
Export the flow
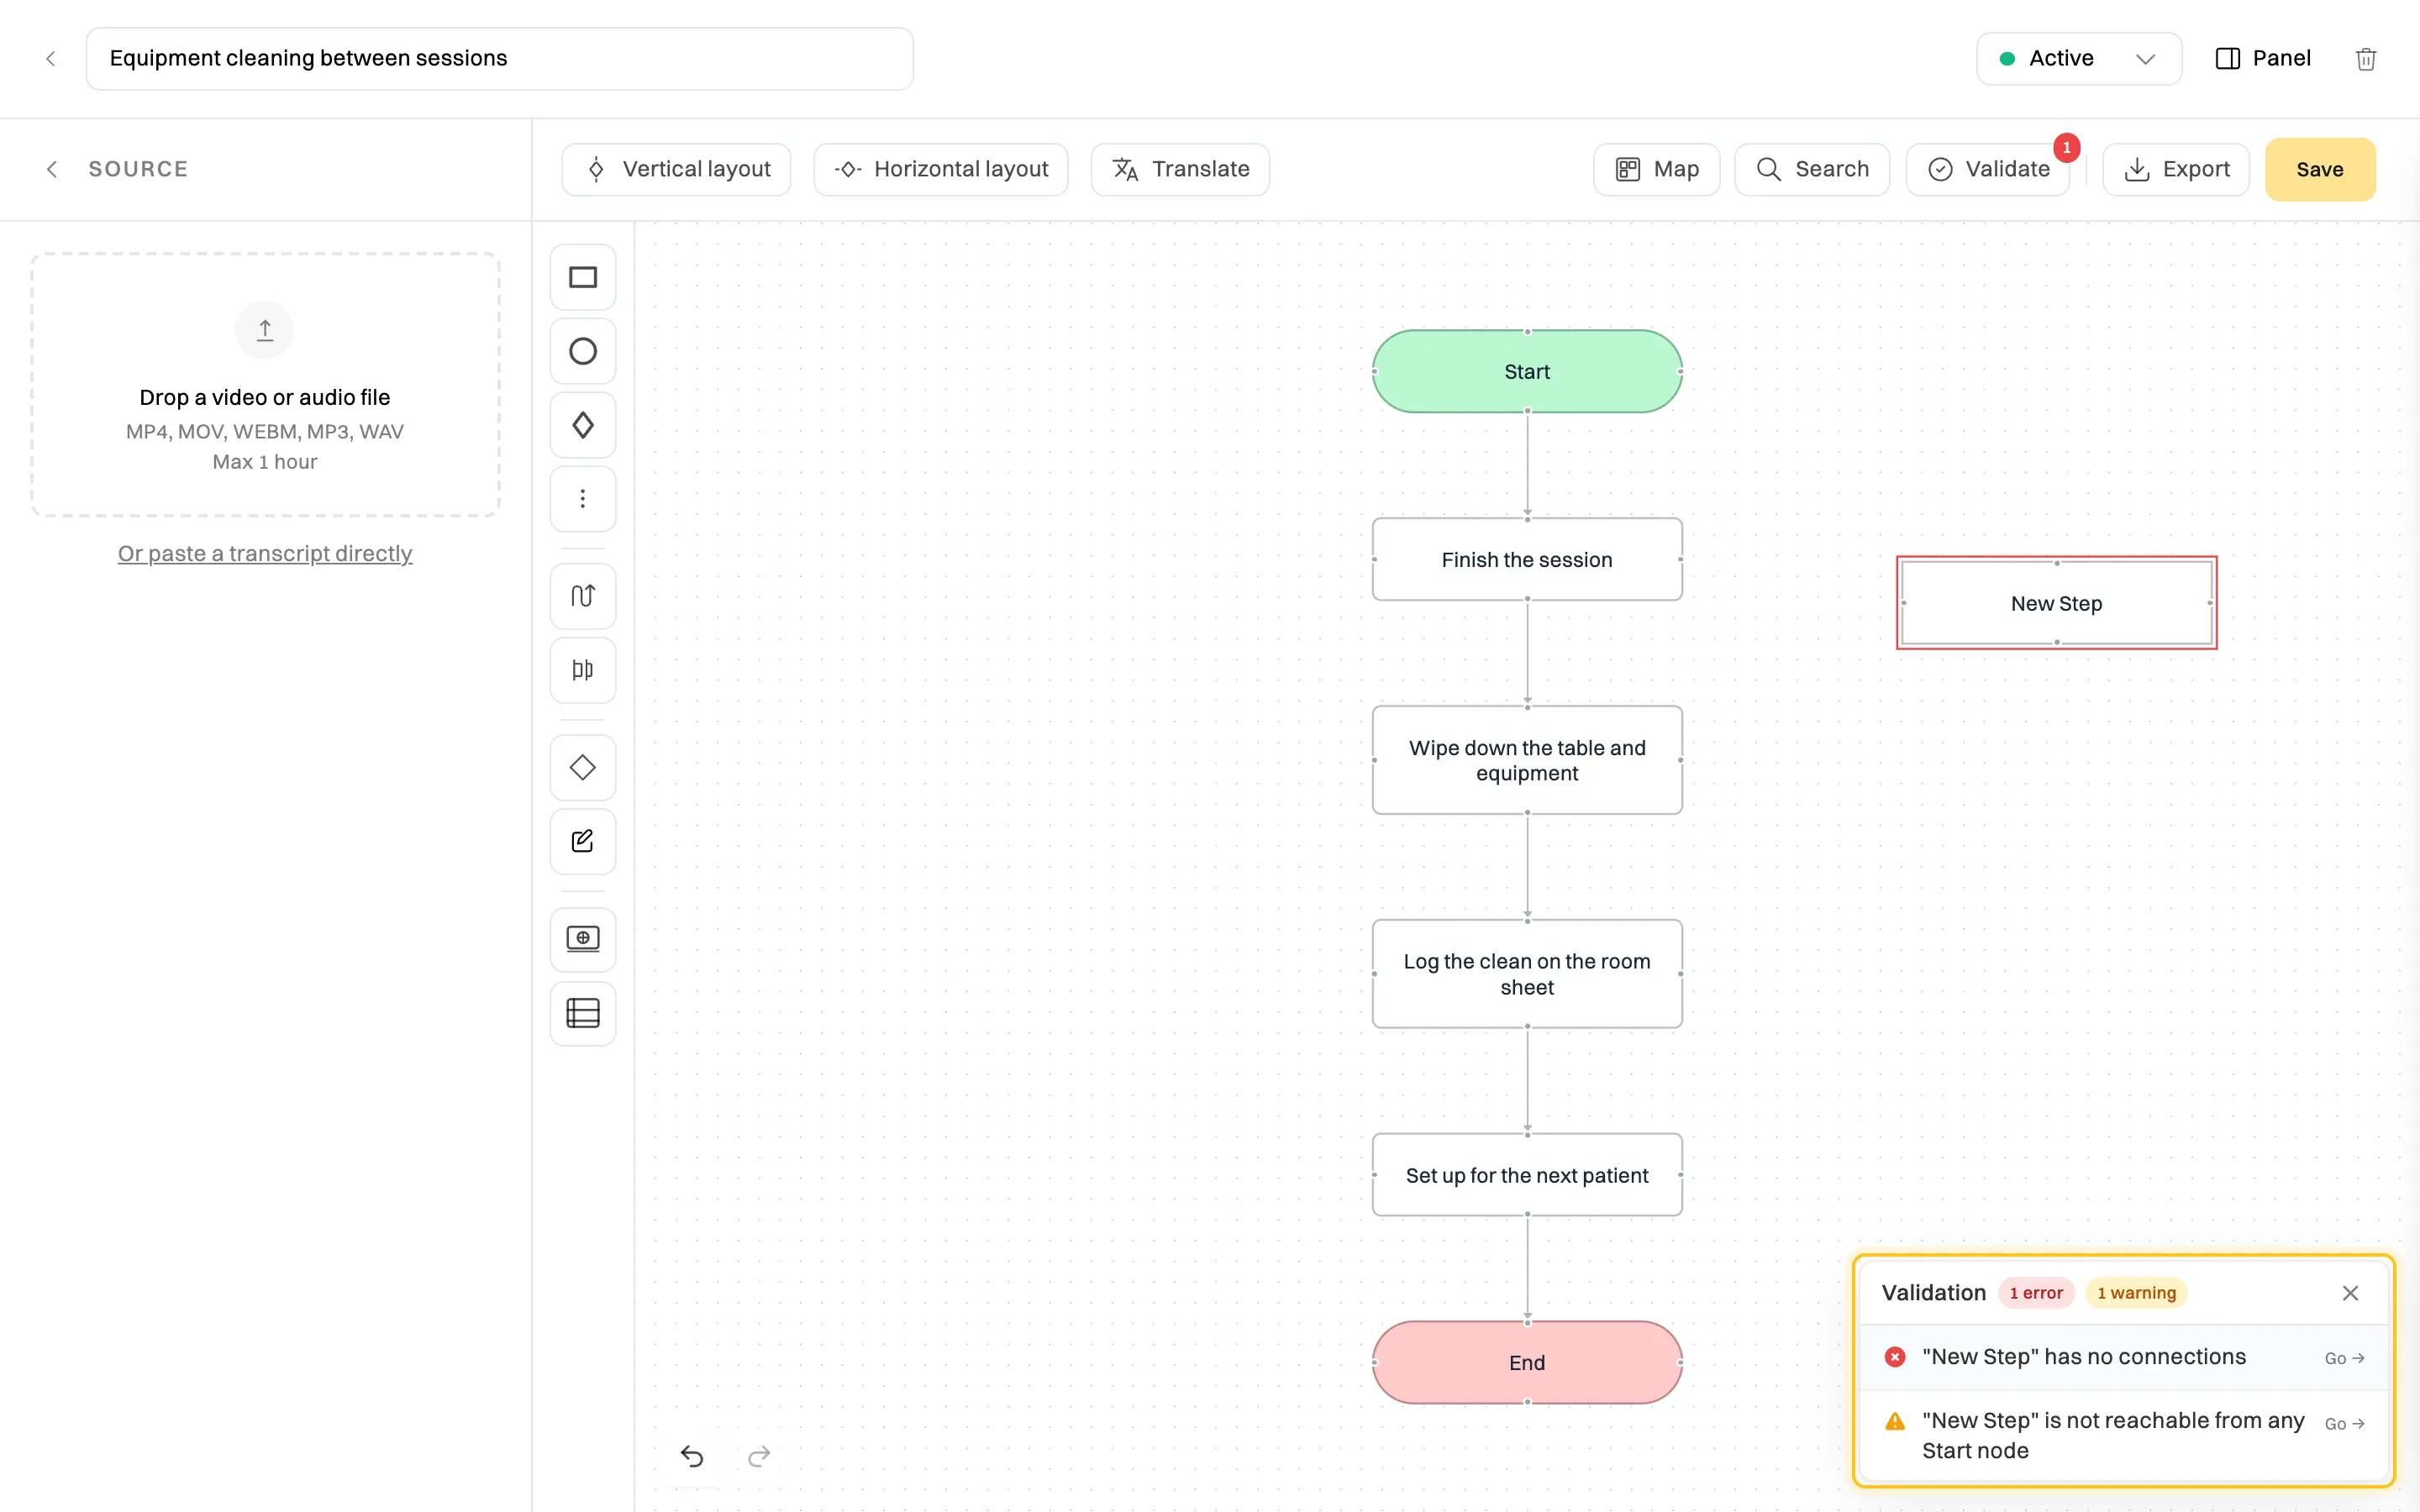(2176, 169)
